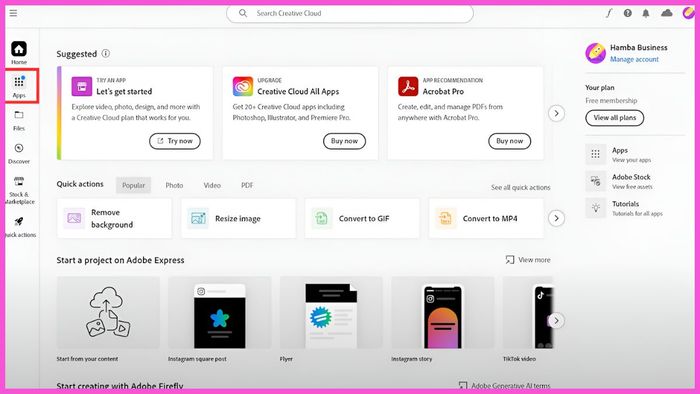The image size is (700, 394).
Task: Click the Let's get started app icon
Action: coord(82,86)
